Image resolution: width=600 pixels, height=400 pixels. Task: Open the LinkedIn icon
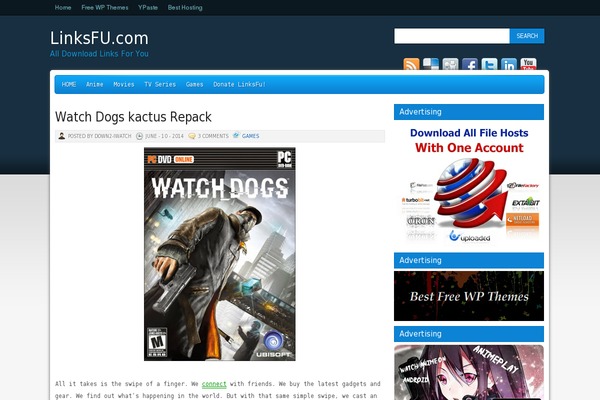[509, 64]
